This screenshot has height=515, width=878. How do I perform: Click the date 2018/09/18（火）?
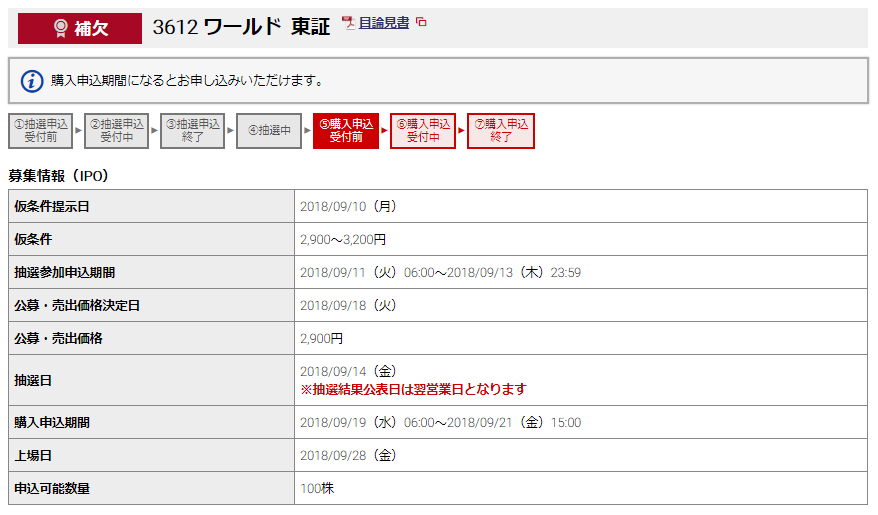[x=348, y=306]
